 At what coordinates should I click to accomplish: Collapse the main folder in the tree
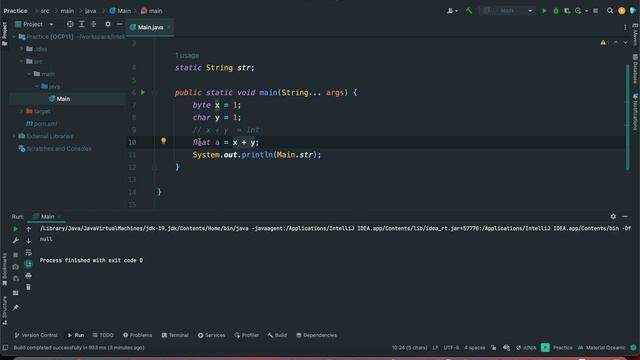[x=29, y=74]
